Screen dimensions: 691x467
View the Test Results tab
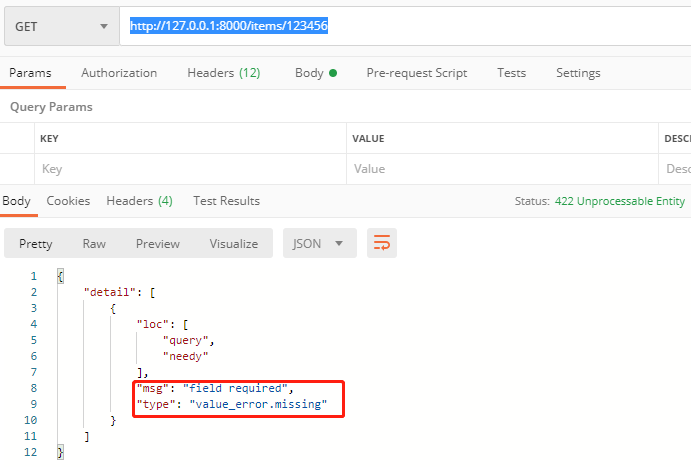point(226,201)
